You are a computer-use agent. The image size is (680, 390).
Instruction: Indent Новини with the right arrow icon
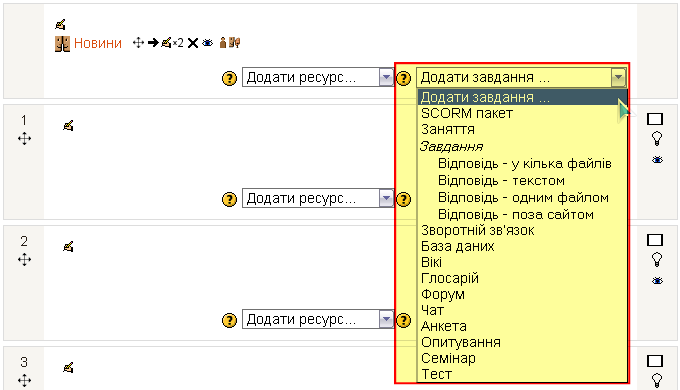(x=153, y=43)
